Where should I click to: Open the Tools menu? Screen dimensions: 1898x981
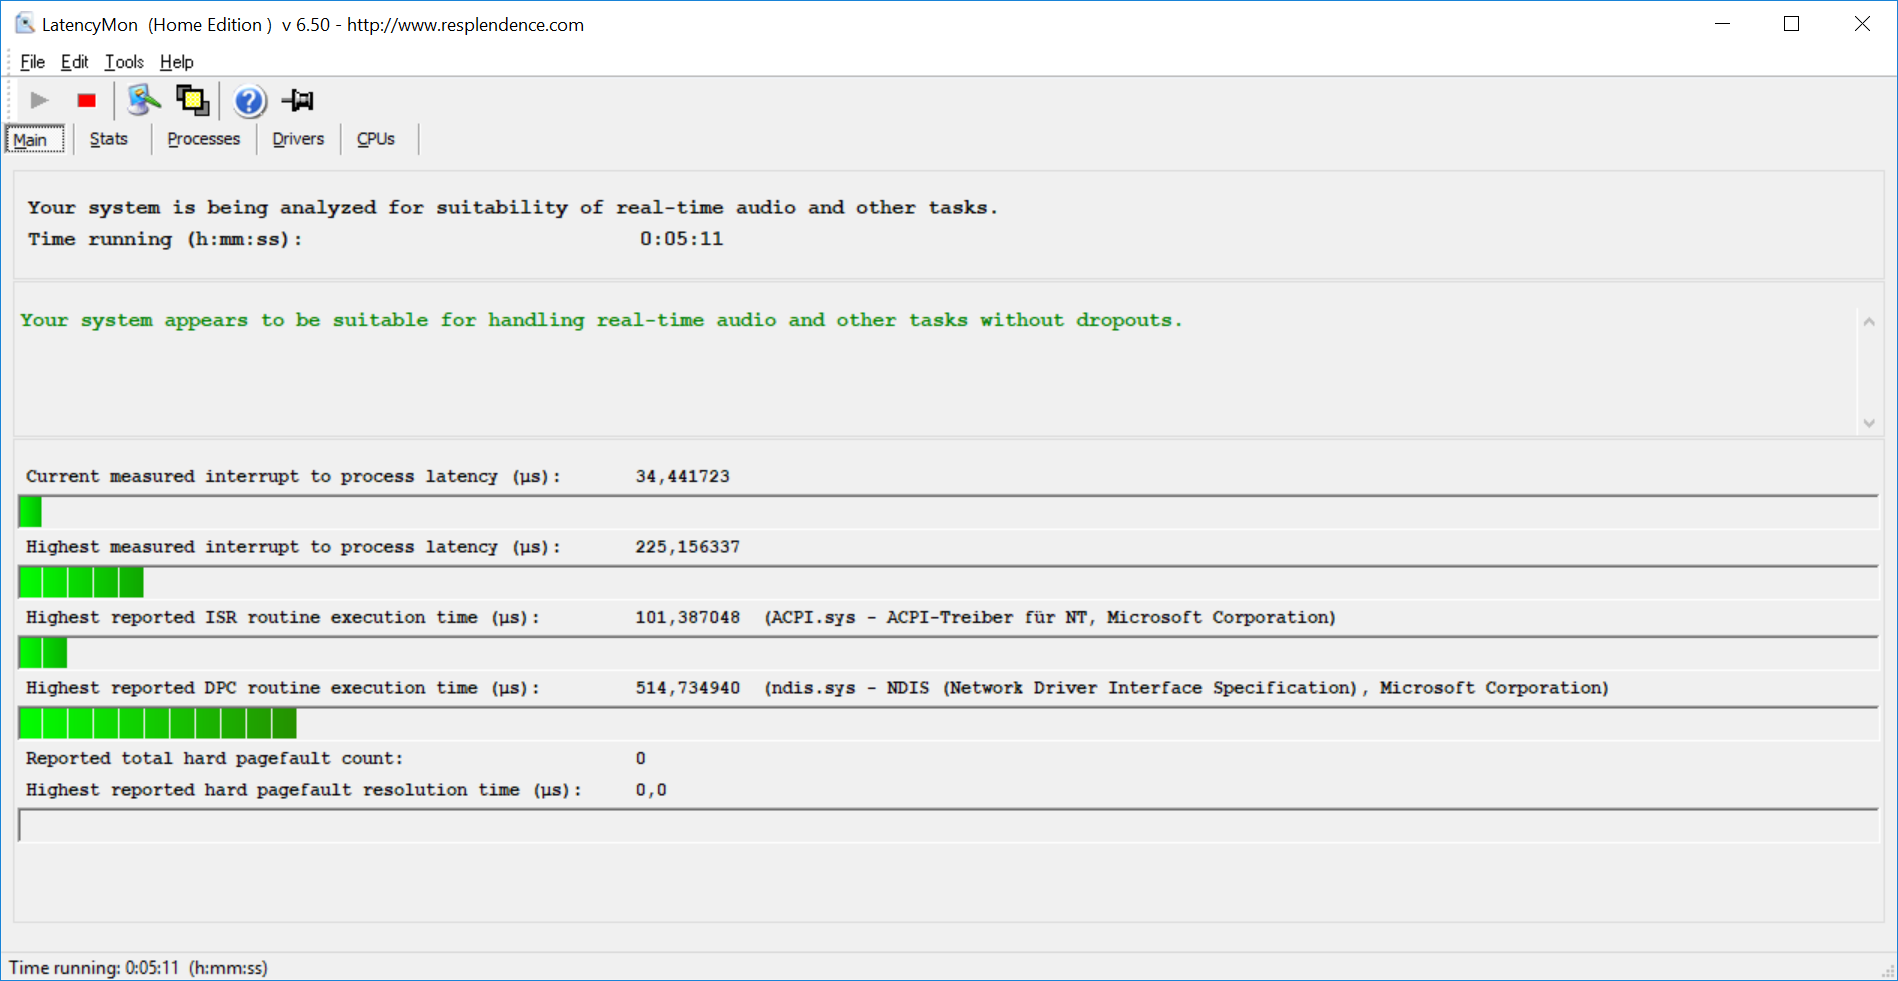point(124,62)
